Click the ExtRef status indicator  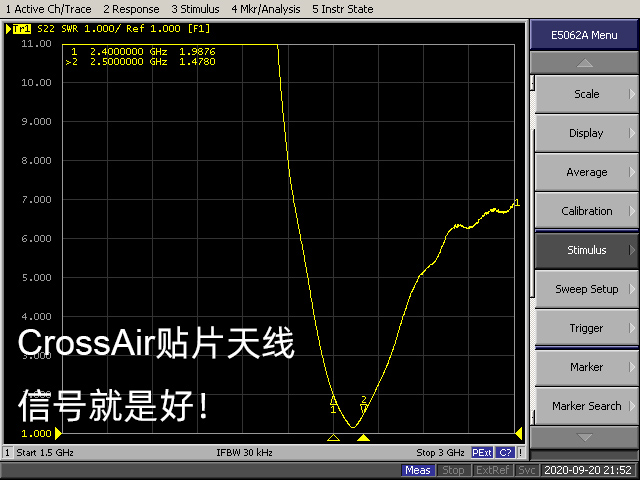492,470
